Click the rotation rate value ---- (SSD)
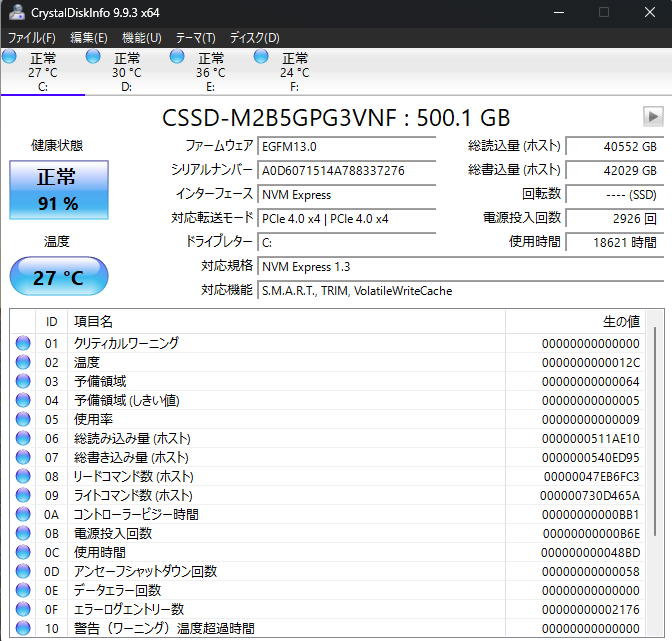 [x=615, y=195]
